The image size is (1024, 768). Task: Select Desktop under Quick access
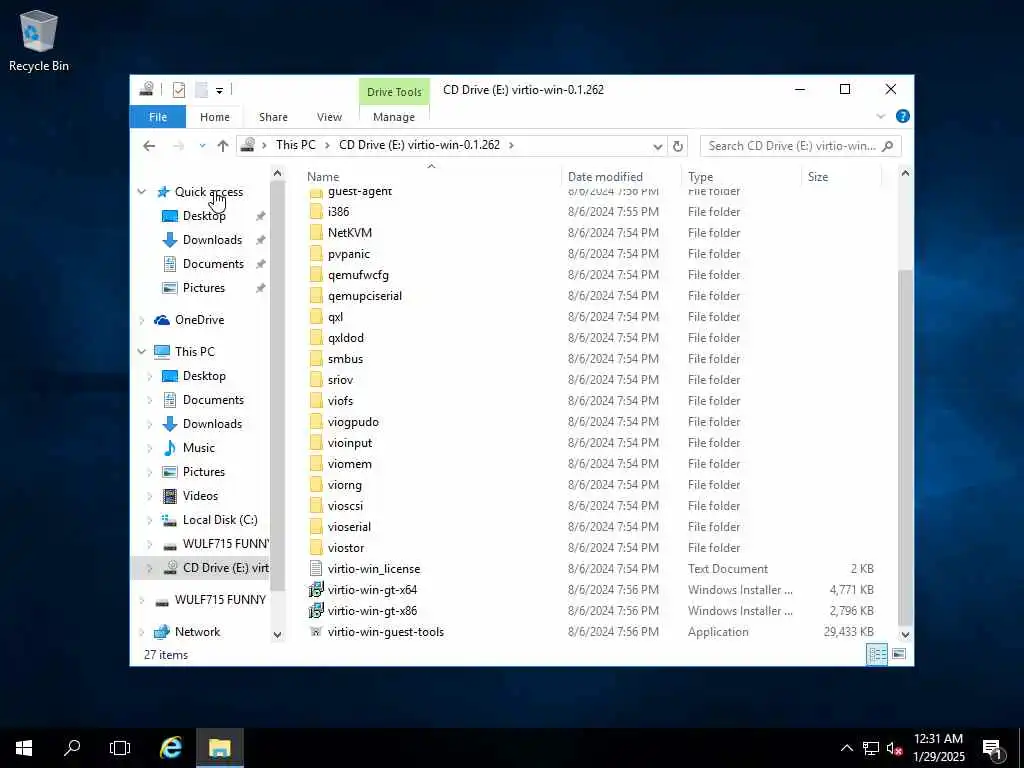pyautogui.click(x=204, y=216)
